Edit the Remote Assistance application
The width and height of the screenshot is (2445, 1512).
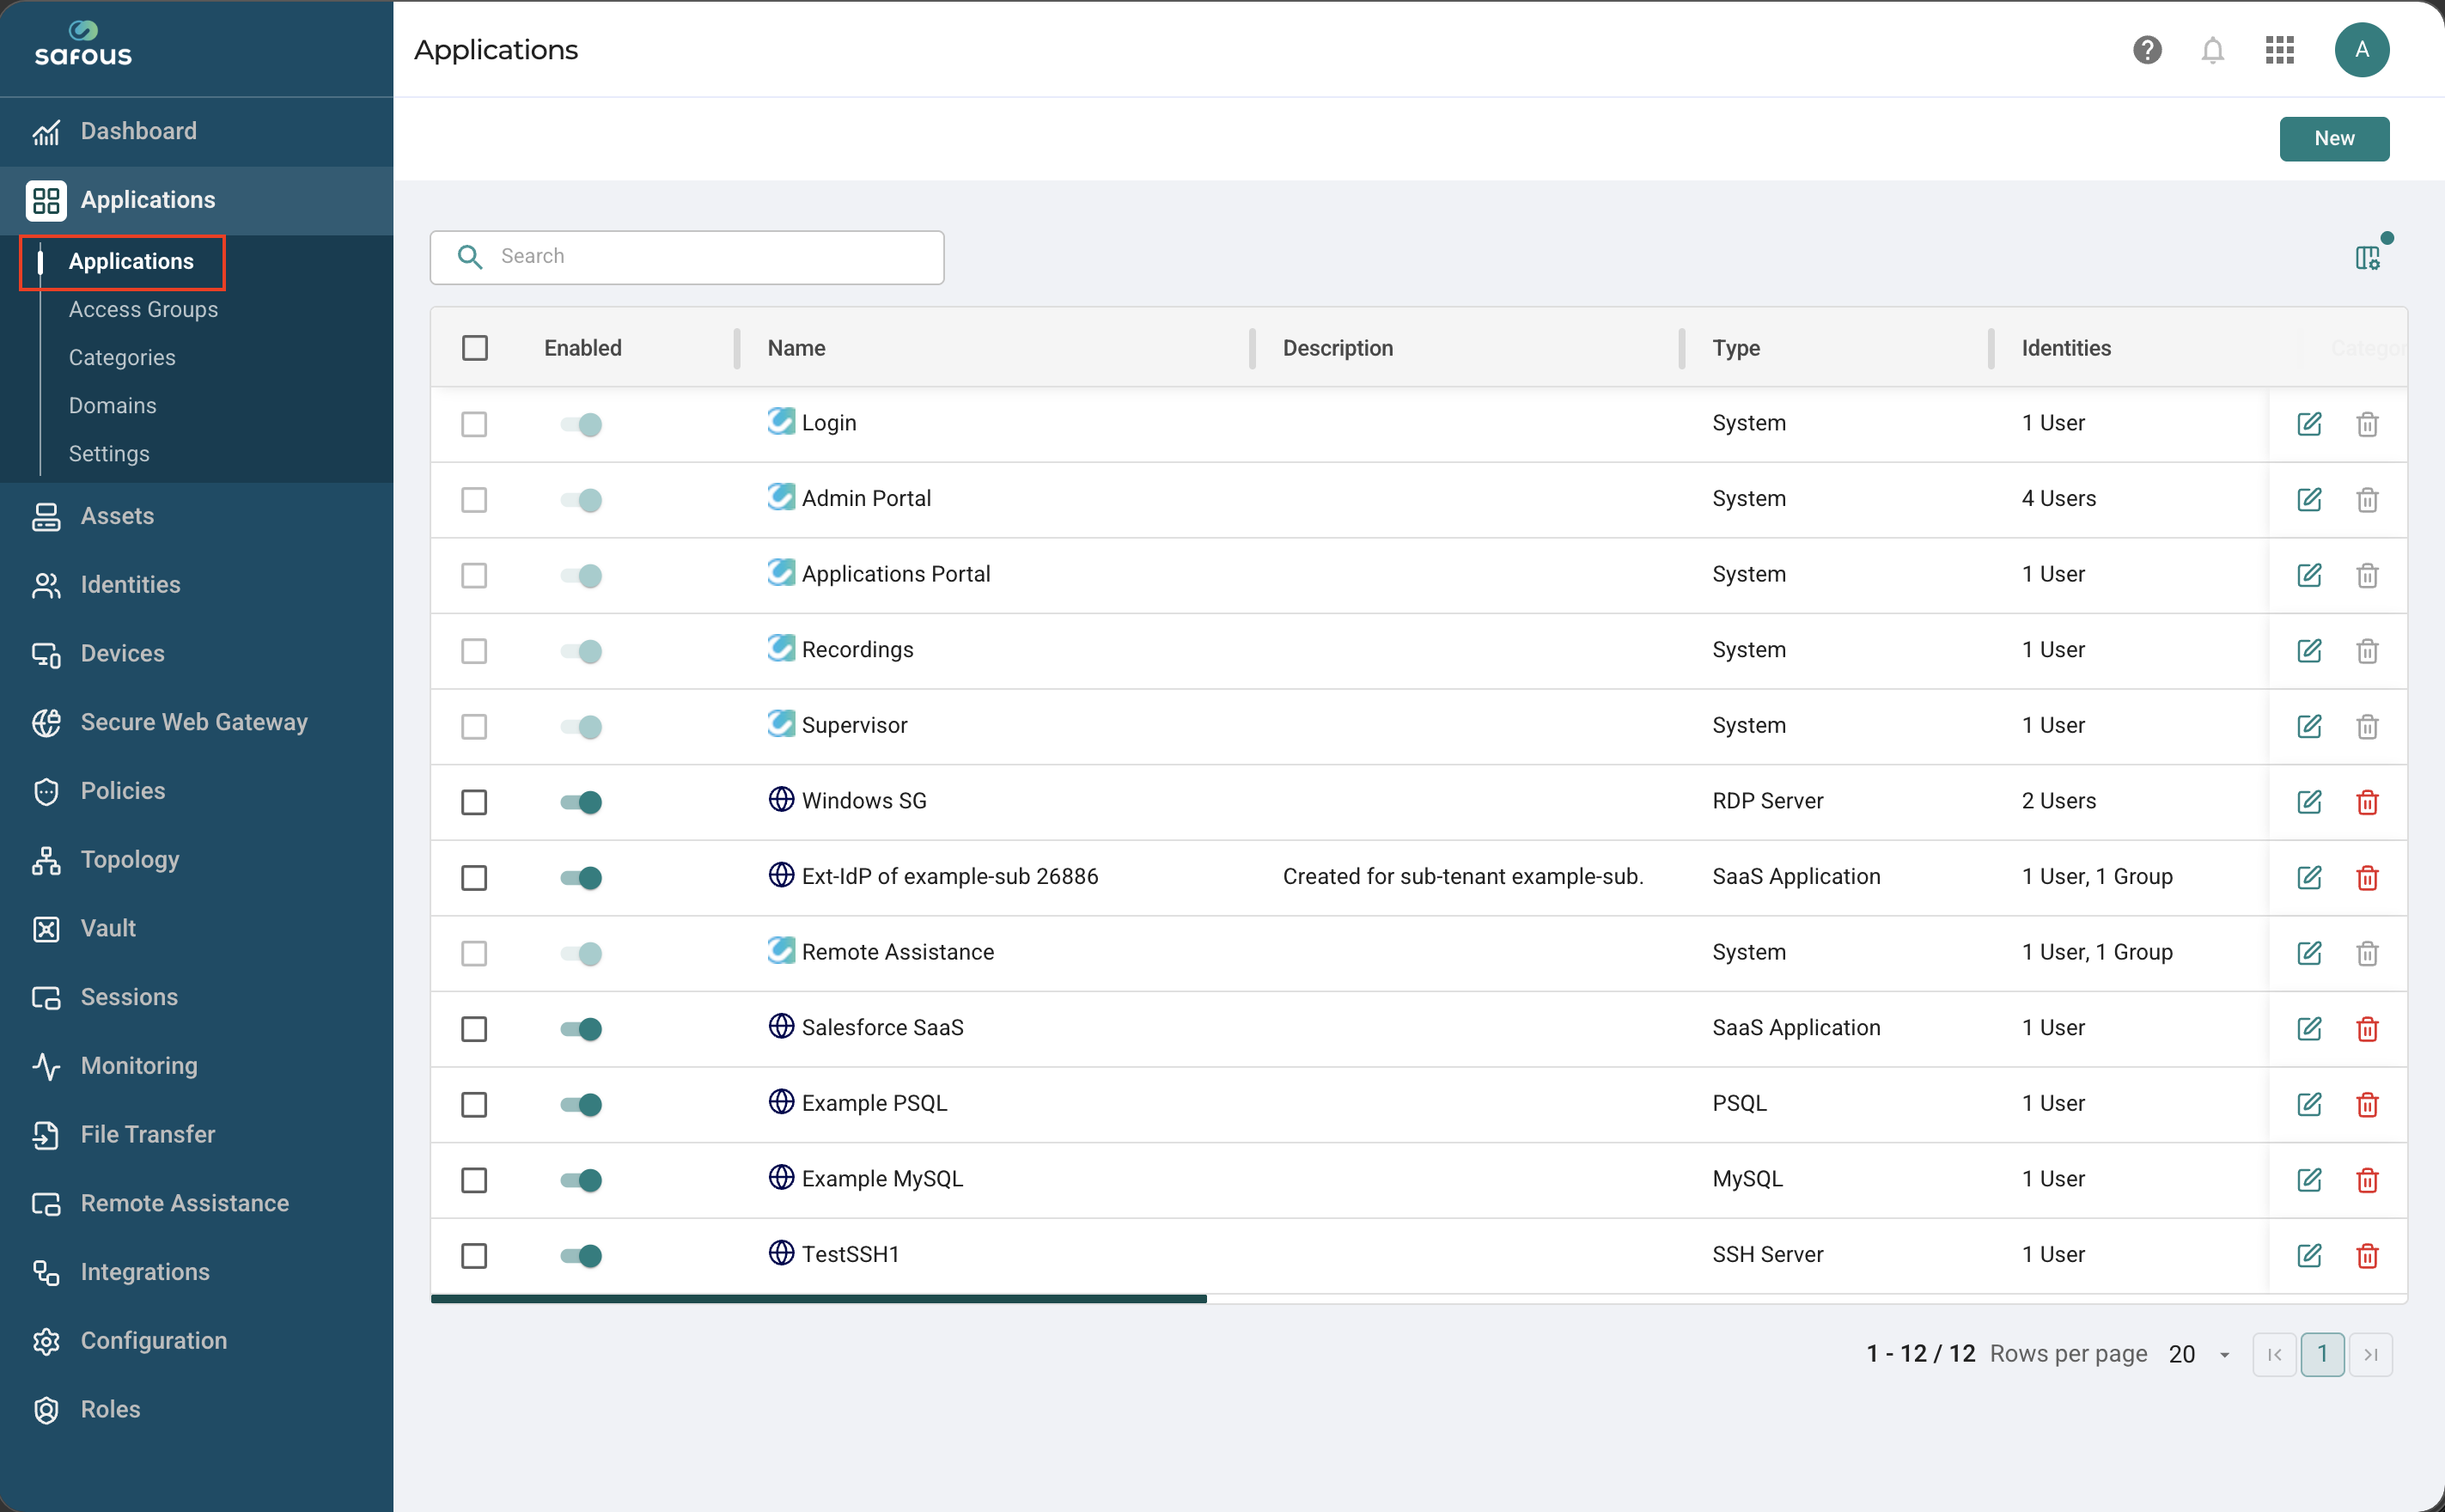tap(2308, 953)
